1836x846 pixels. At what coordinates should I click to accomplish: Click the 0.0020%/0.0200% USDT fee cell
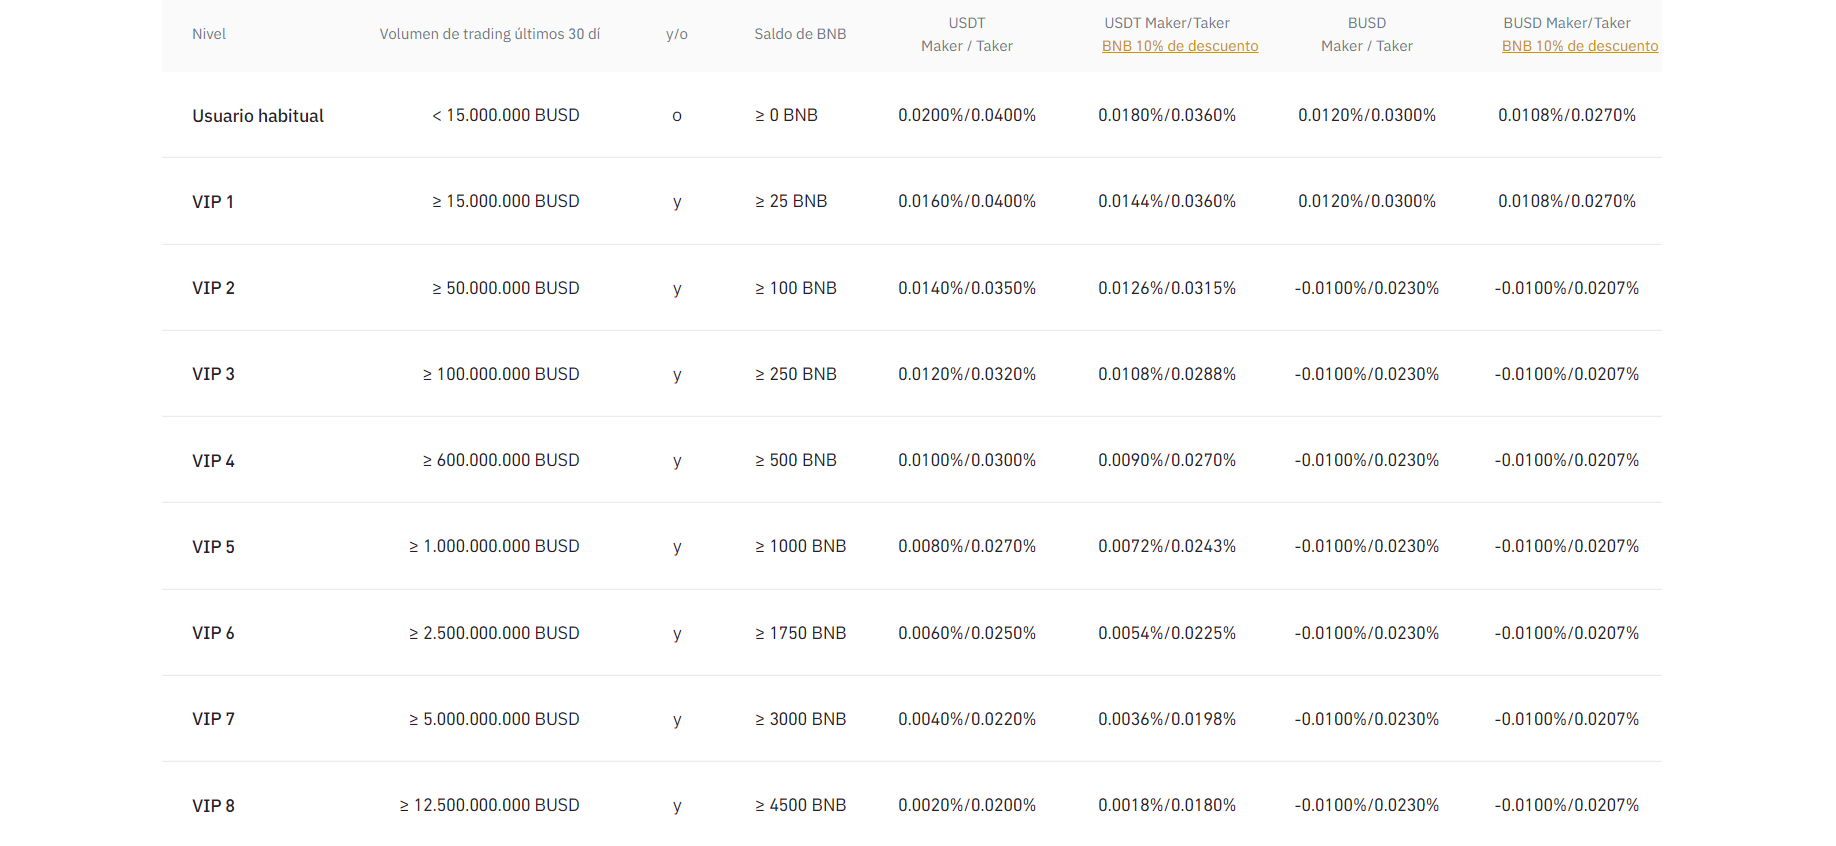tap(967, 805)
